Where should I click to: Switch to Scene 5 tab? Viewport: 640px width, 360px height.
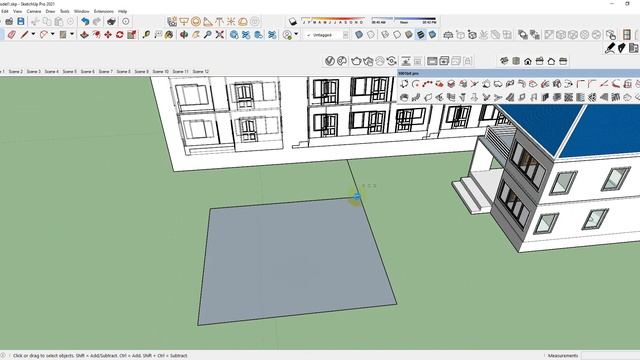pyautogui.click(x=69, y=71)
